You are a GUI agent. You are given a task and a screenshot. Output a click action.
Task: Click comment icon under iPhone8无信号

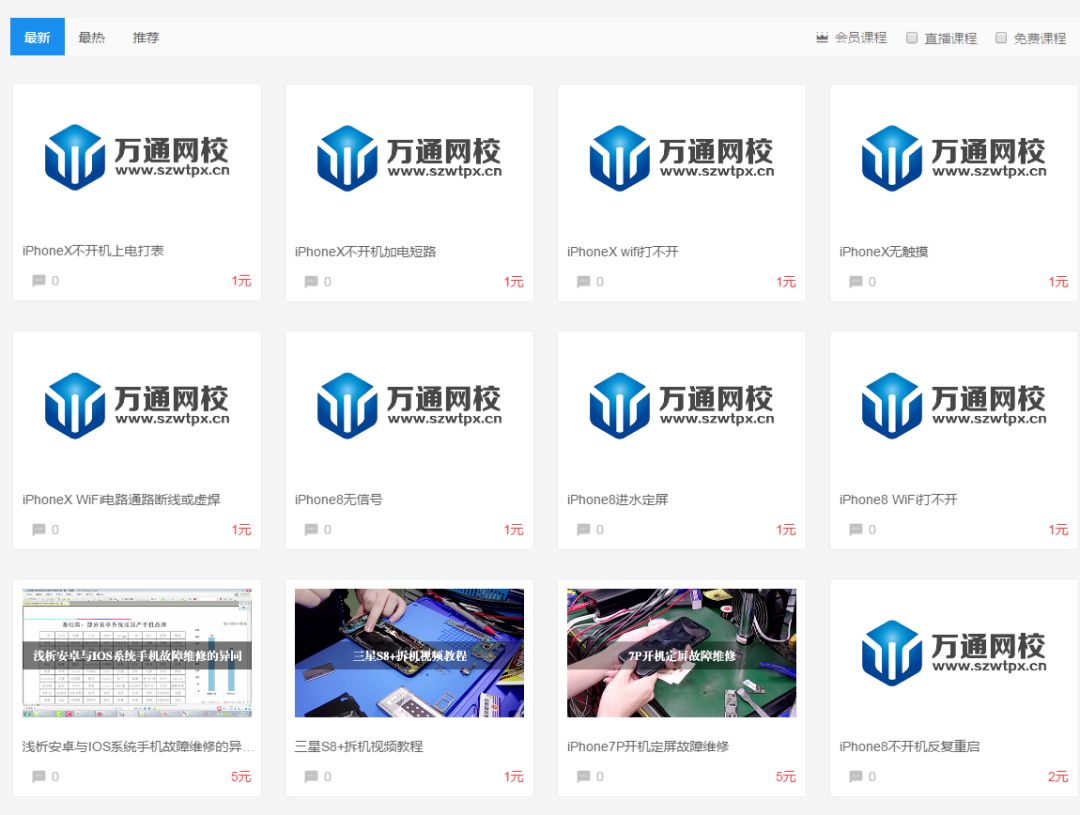pyautogui.click(x=311, y=529)
